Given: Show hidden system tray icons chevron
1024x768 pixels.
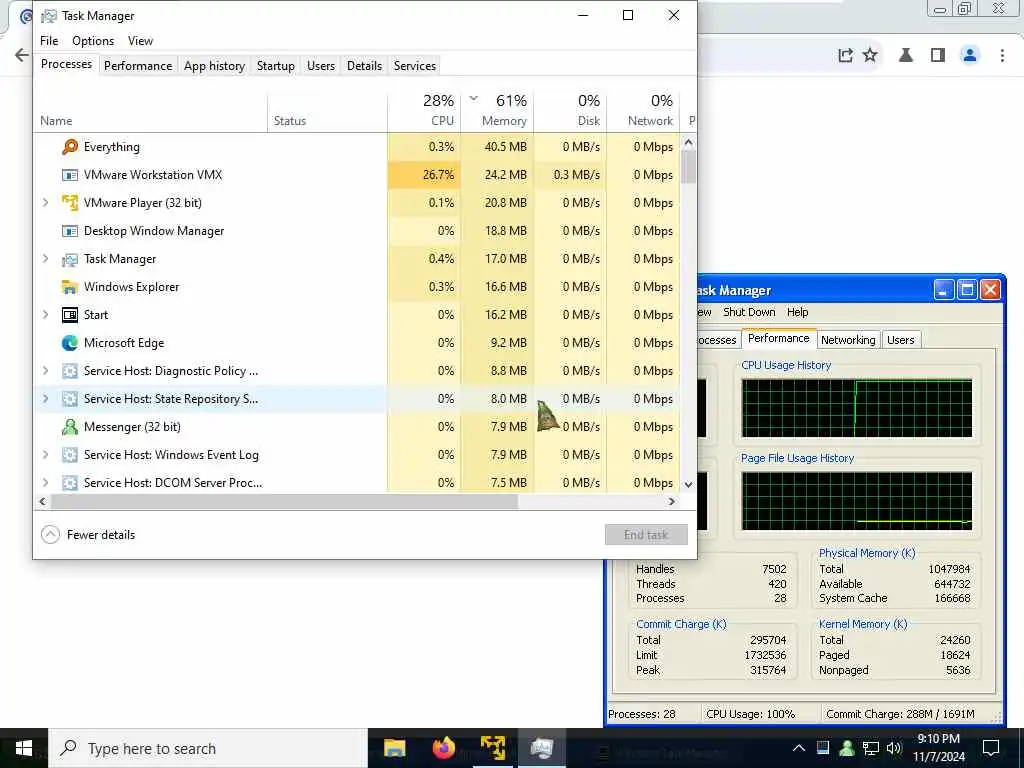Looking at the screenshot, I should click(799, 748).
